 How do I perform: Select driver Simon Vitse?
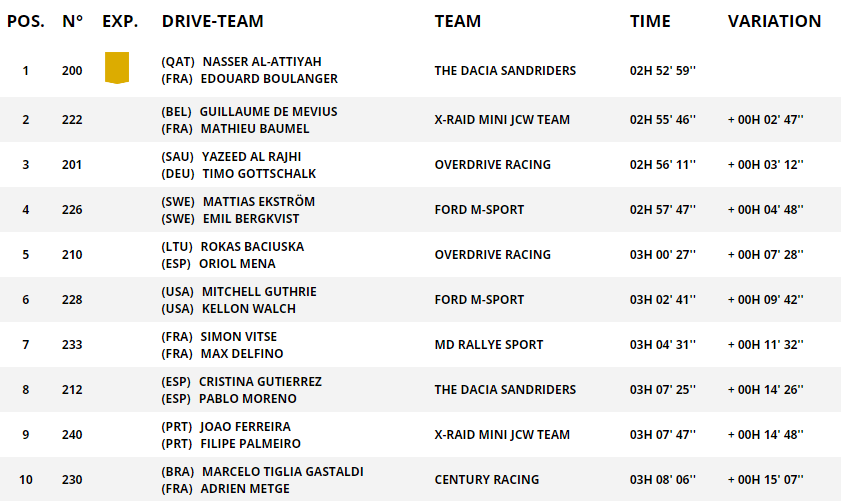point(239,337)
